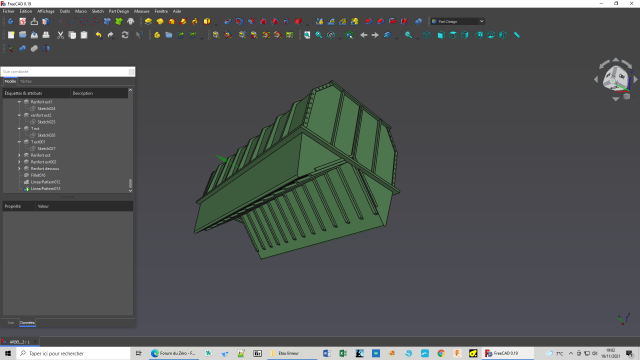Select the Données tab
Image resolution: width=640 pixels, height=360 pixels.
click(x=27, y=323)
